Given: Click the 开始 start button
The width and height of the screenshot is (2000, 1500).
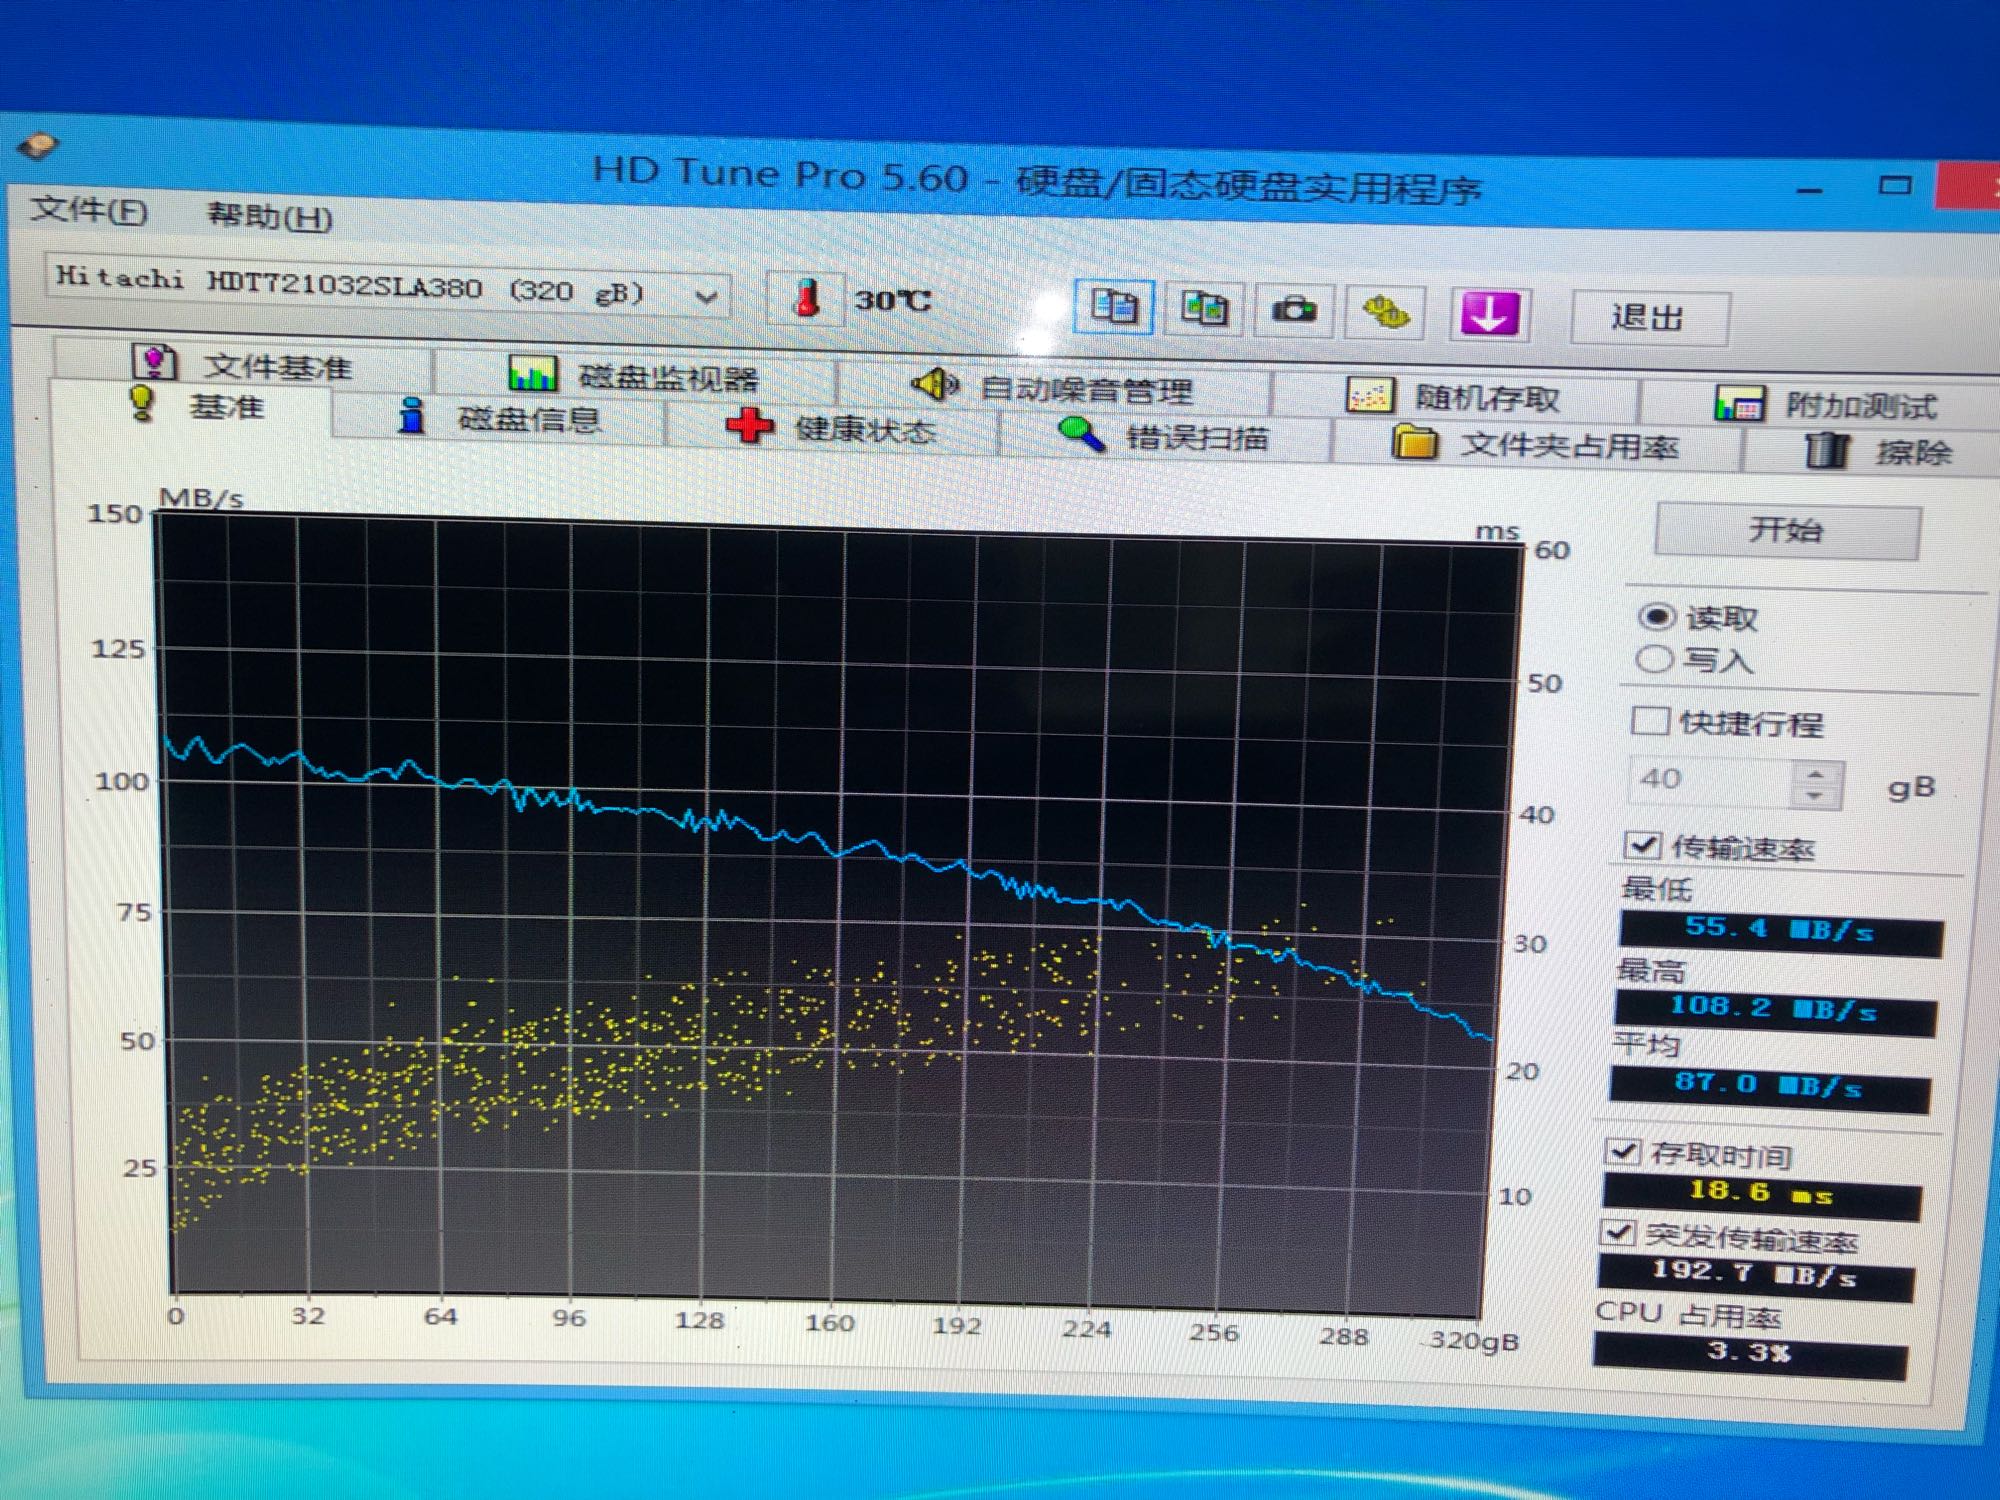Looking at the screenshot, I should point(1787,530).
